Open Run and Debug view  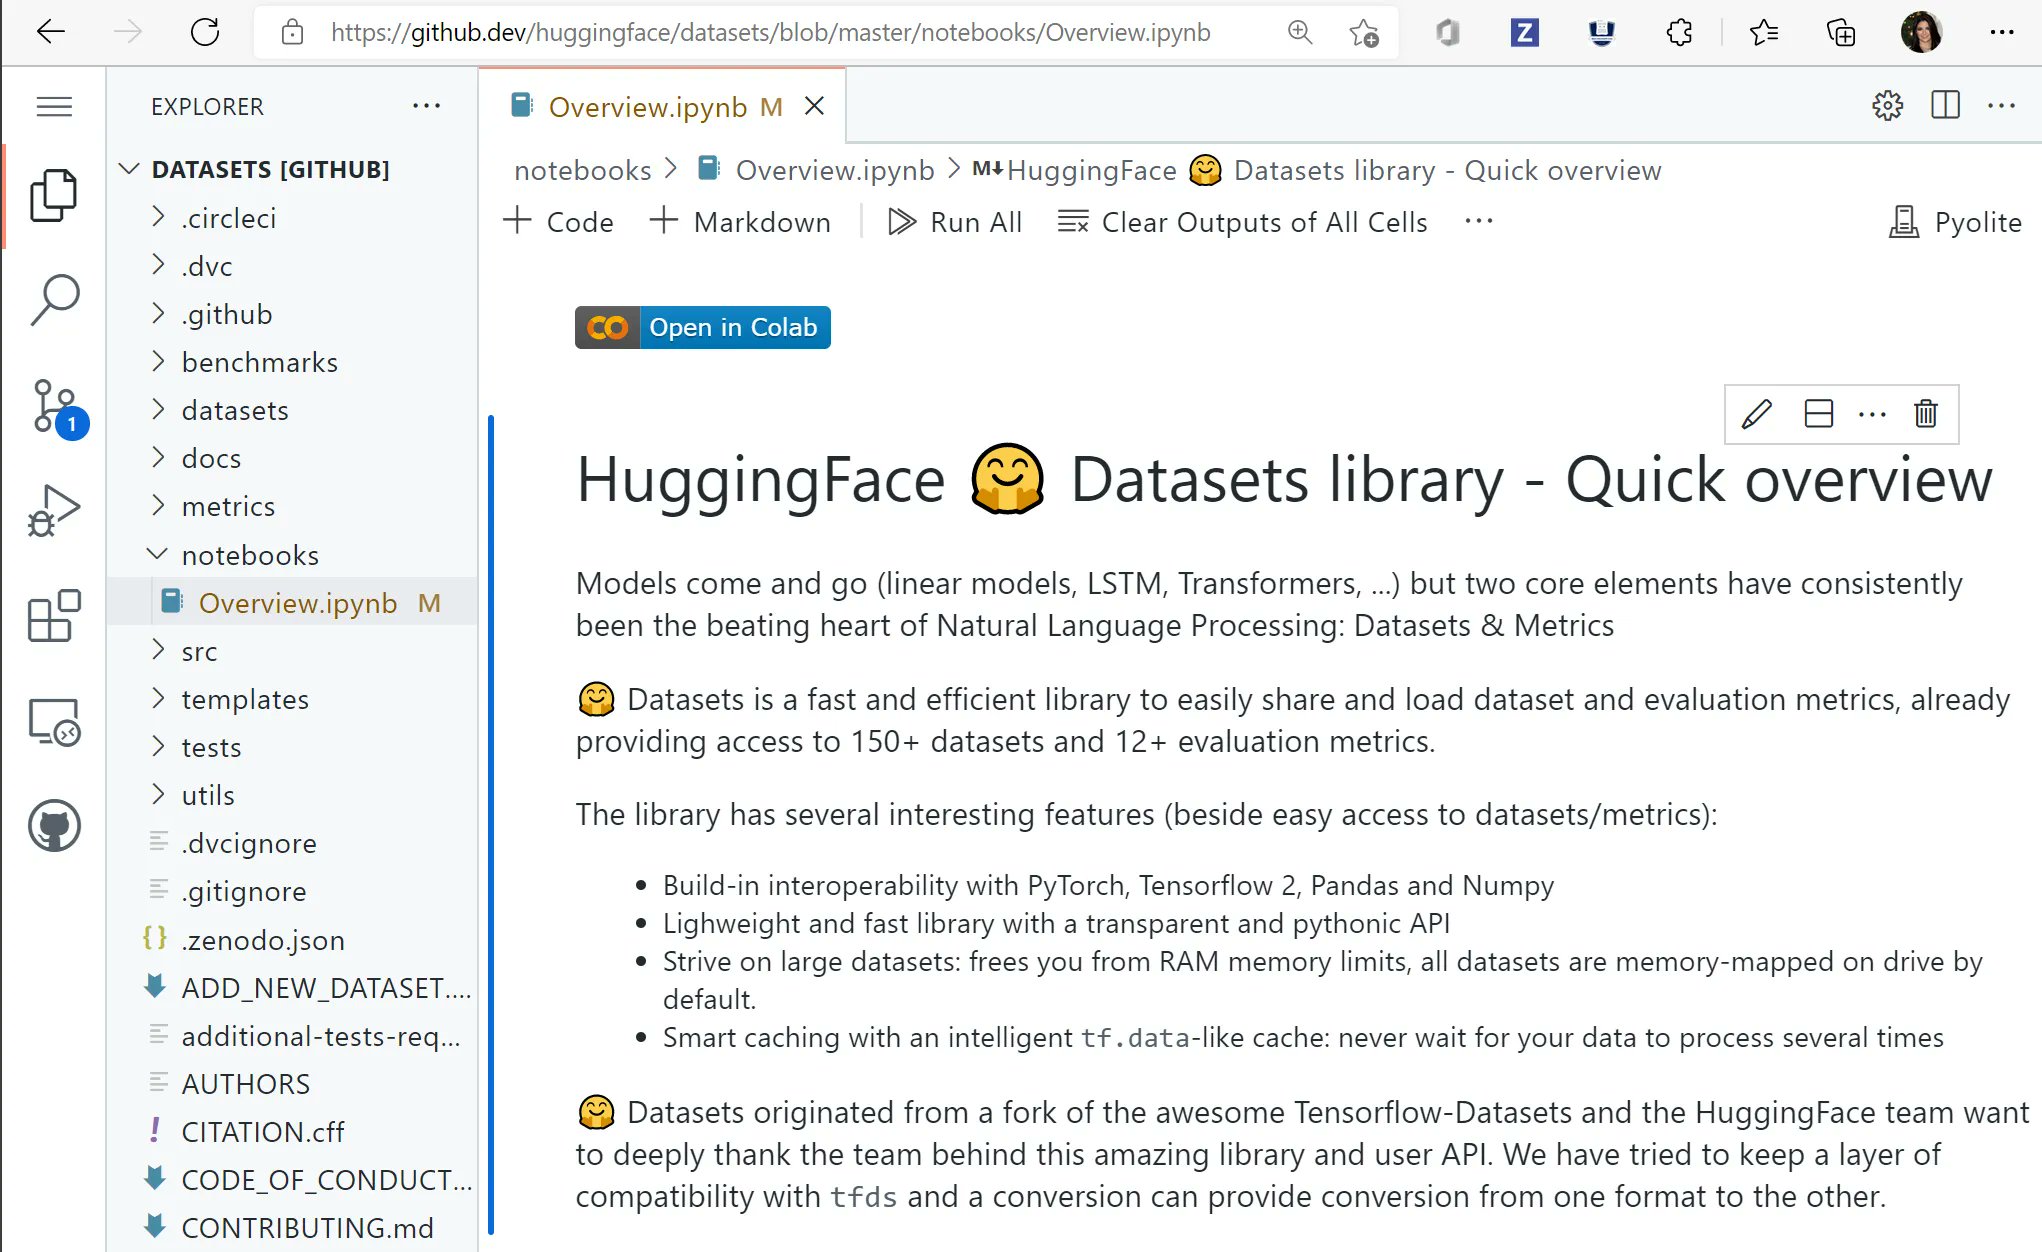point(54,511)
